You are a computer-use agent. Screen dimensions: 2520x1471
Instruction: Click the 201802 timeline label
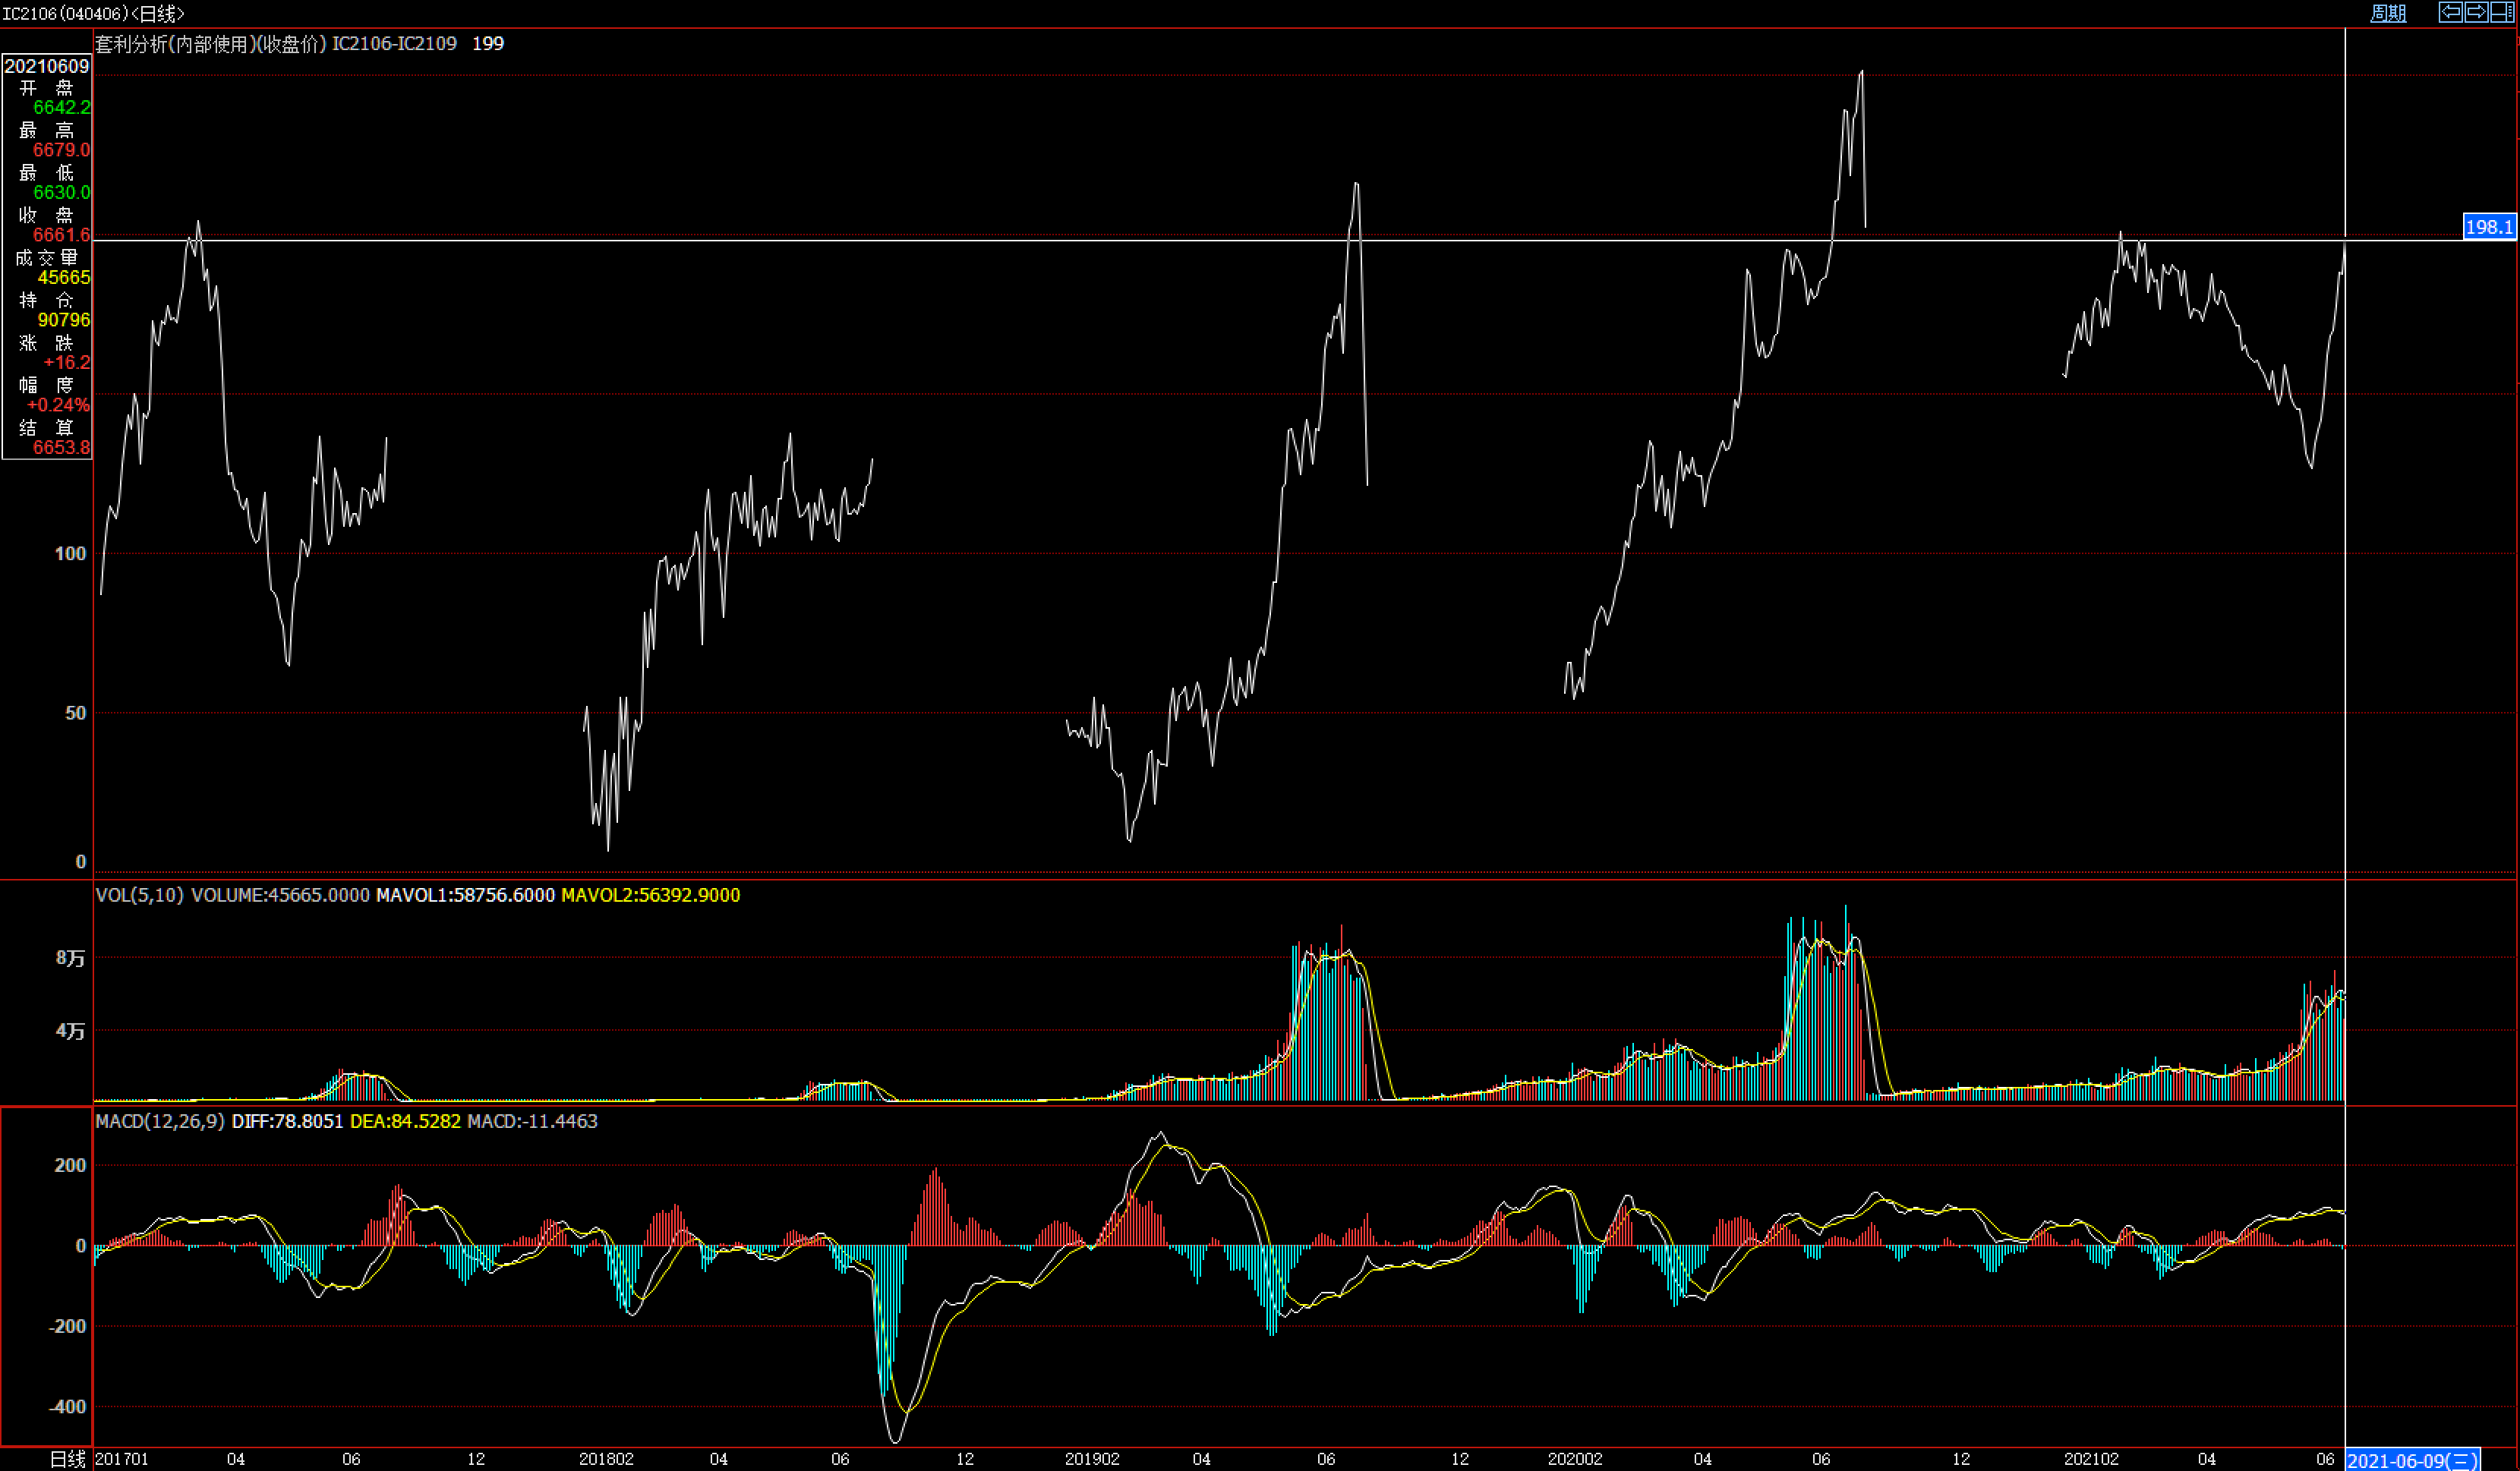(606, 1459)
